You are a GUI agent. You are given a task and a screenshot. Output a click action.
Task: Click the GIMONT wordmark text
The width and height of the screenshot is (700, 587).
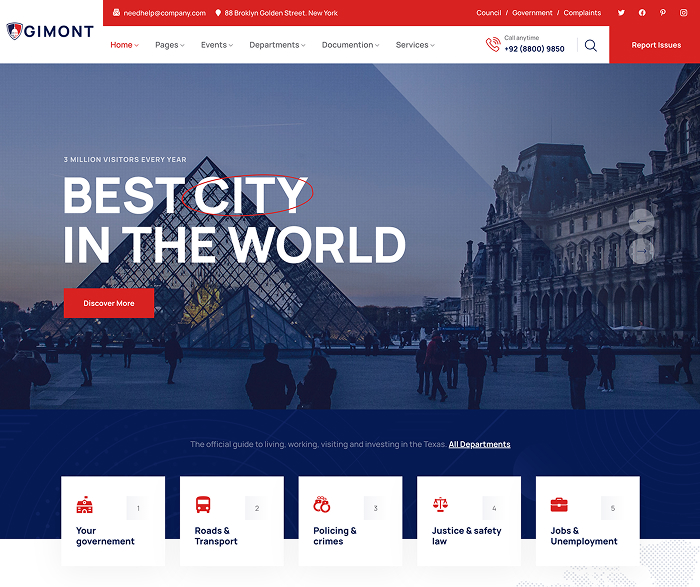click(59, 32)
